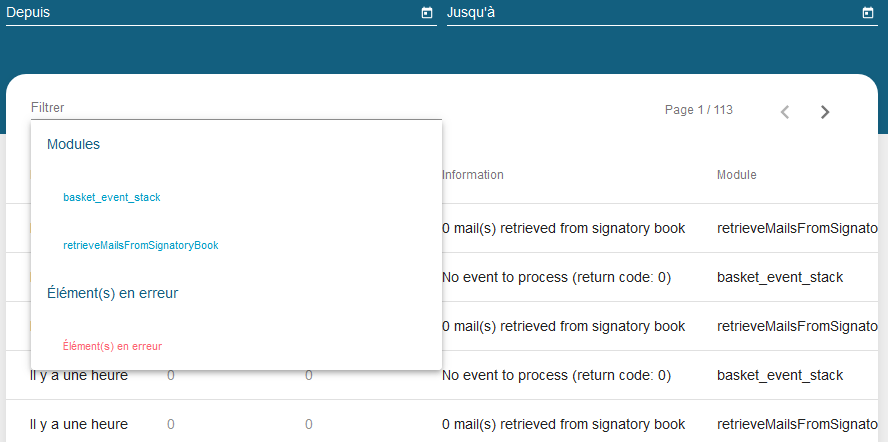Click first row's 0 mail(s) retrieved information
This screenshot has height=442, width=888.
point(563,228)
